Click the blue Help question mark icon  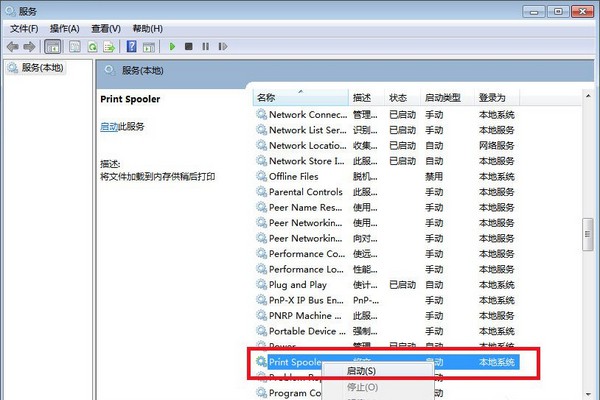tap(130, 46)
